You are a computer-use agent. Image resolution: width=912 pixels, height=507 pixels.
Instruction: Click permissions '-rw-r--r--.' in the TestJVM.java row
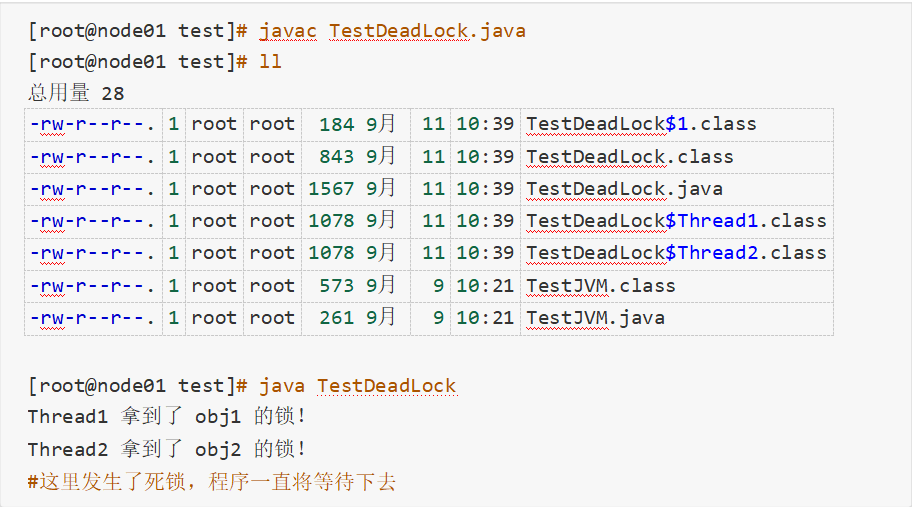coord(92,318)
